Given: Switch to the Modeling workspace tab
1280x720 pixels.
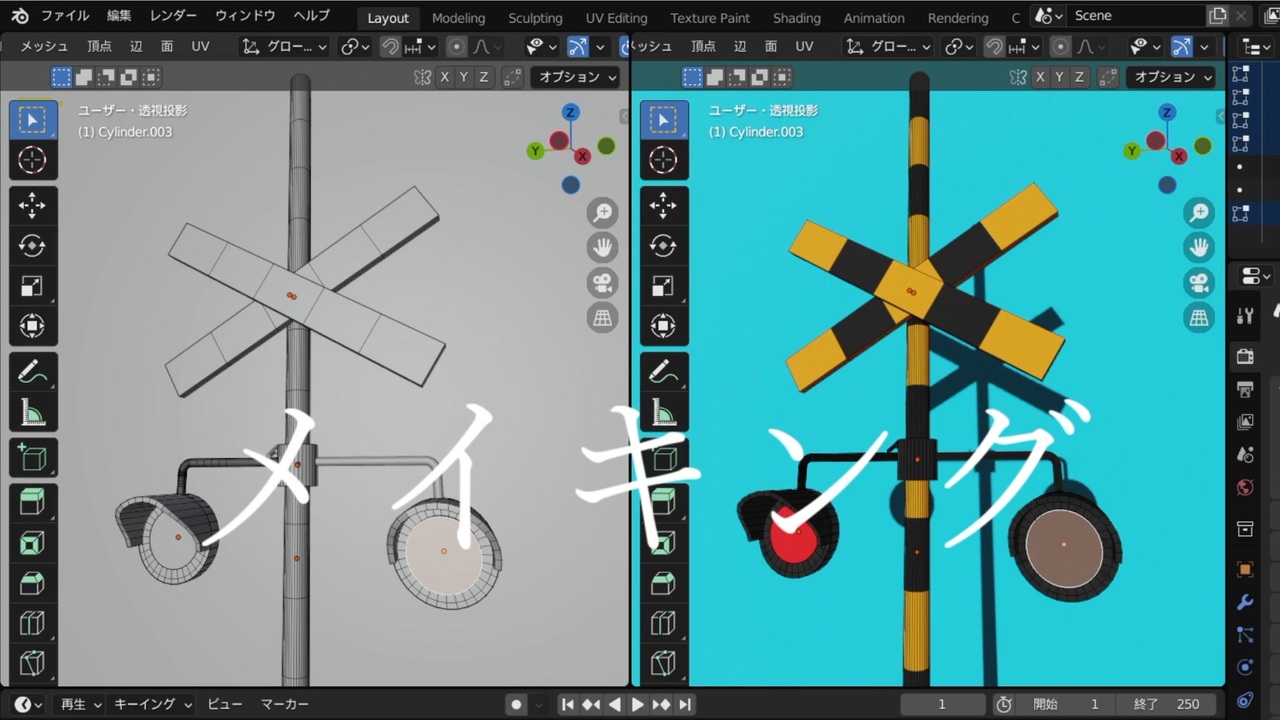Looking at the screenshot, I should [458, 18].
